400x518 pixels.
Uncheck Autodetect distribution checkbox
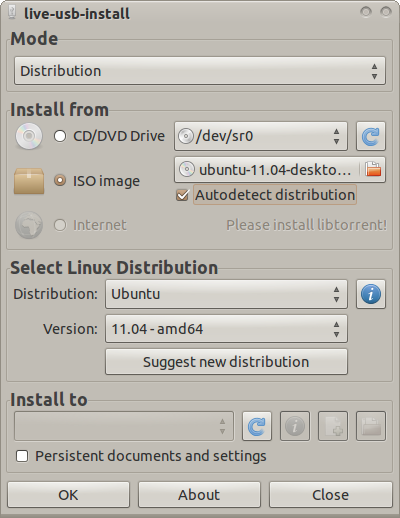click(x=182, y=195)
